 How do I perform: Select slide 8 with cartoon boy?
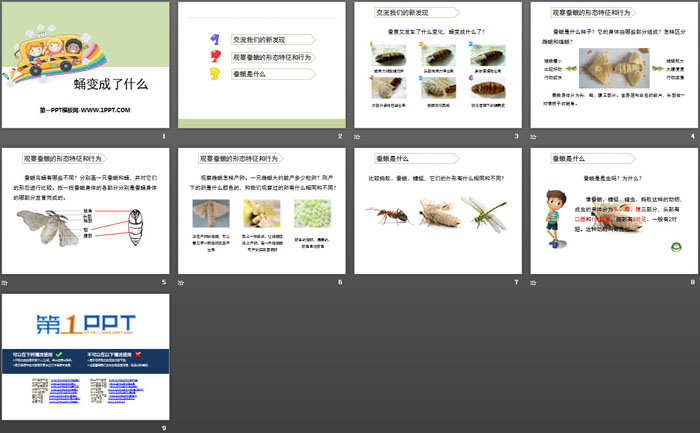coord(614,211)
